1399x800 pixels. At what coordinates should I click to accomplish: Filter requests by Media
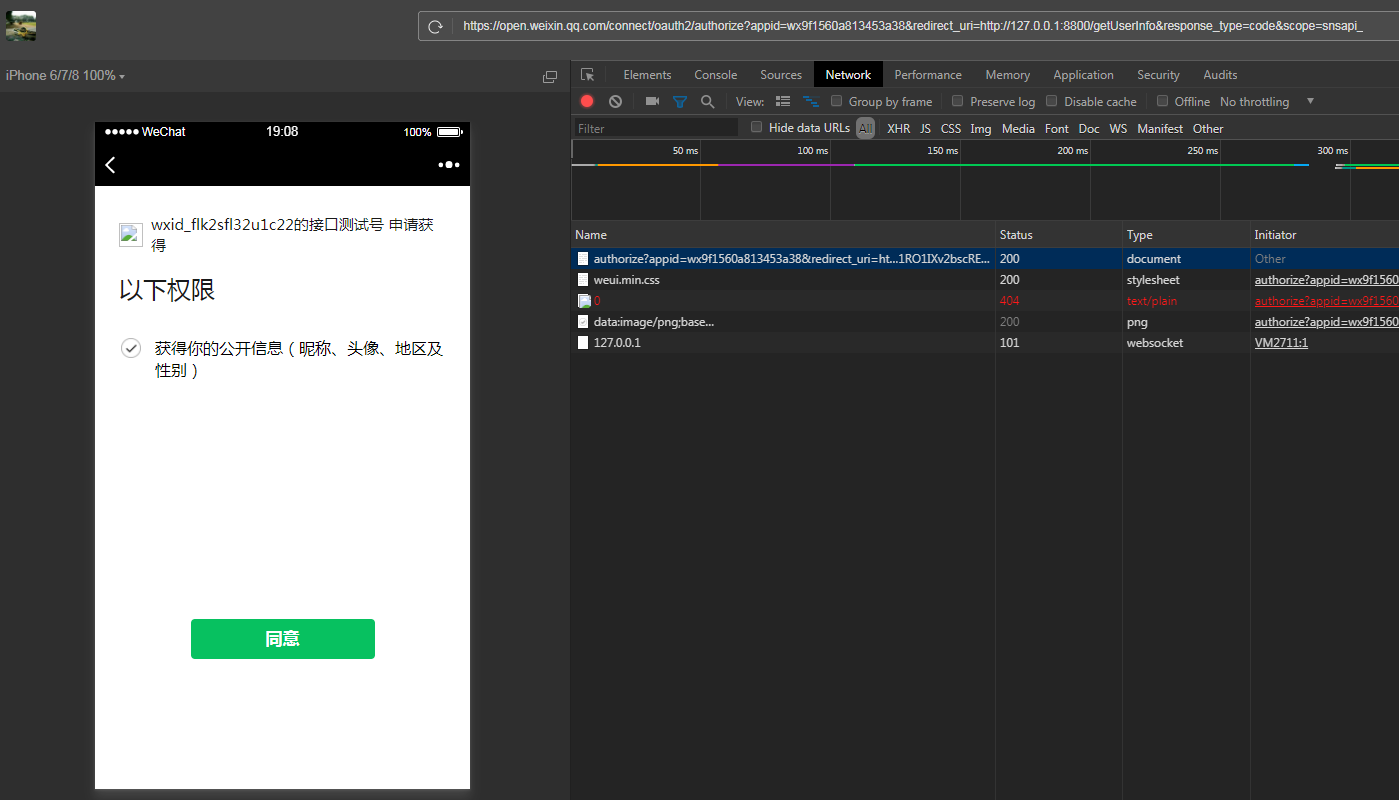1018,128
